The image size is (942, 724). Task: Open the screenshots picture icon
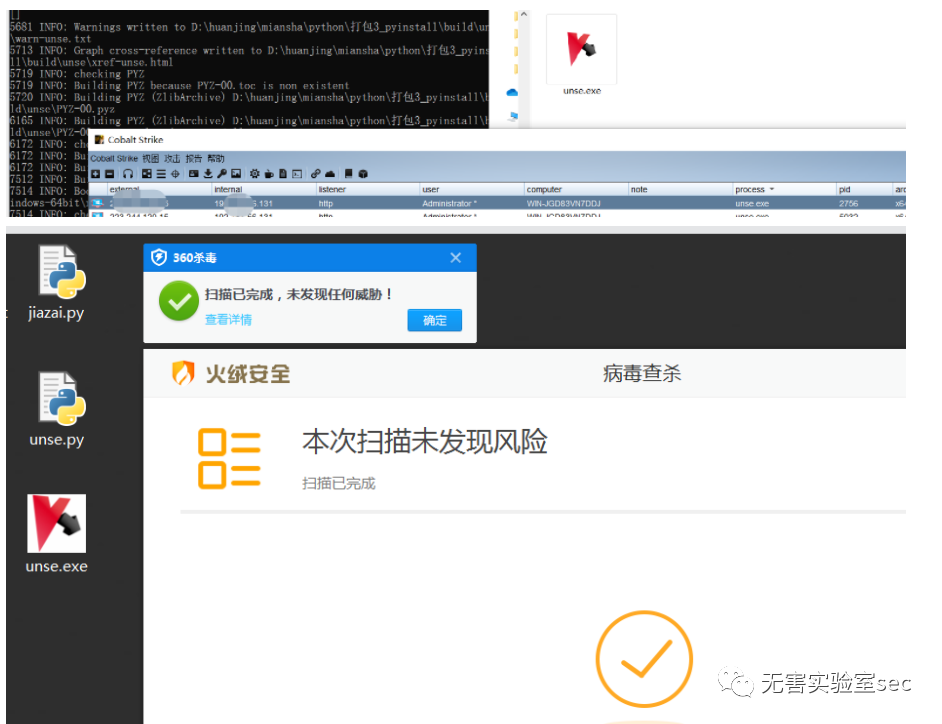236,174
